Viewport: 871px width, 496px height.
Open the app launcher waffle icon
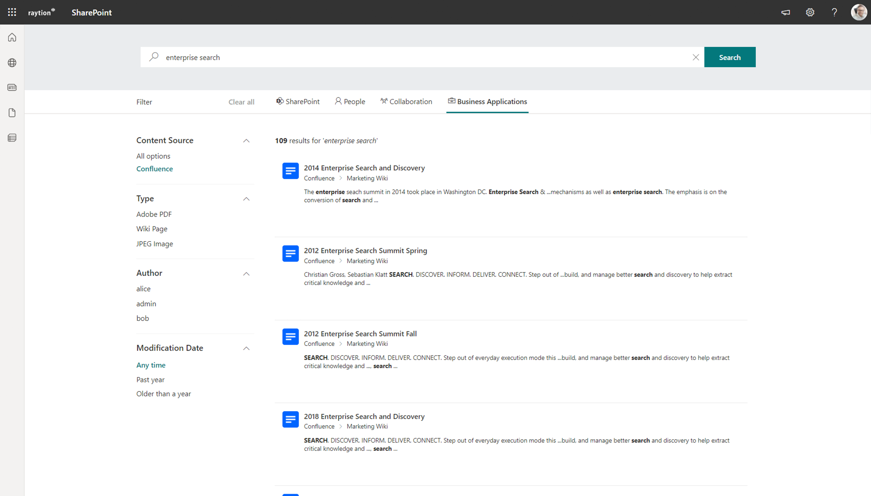tap(12, 12)
